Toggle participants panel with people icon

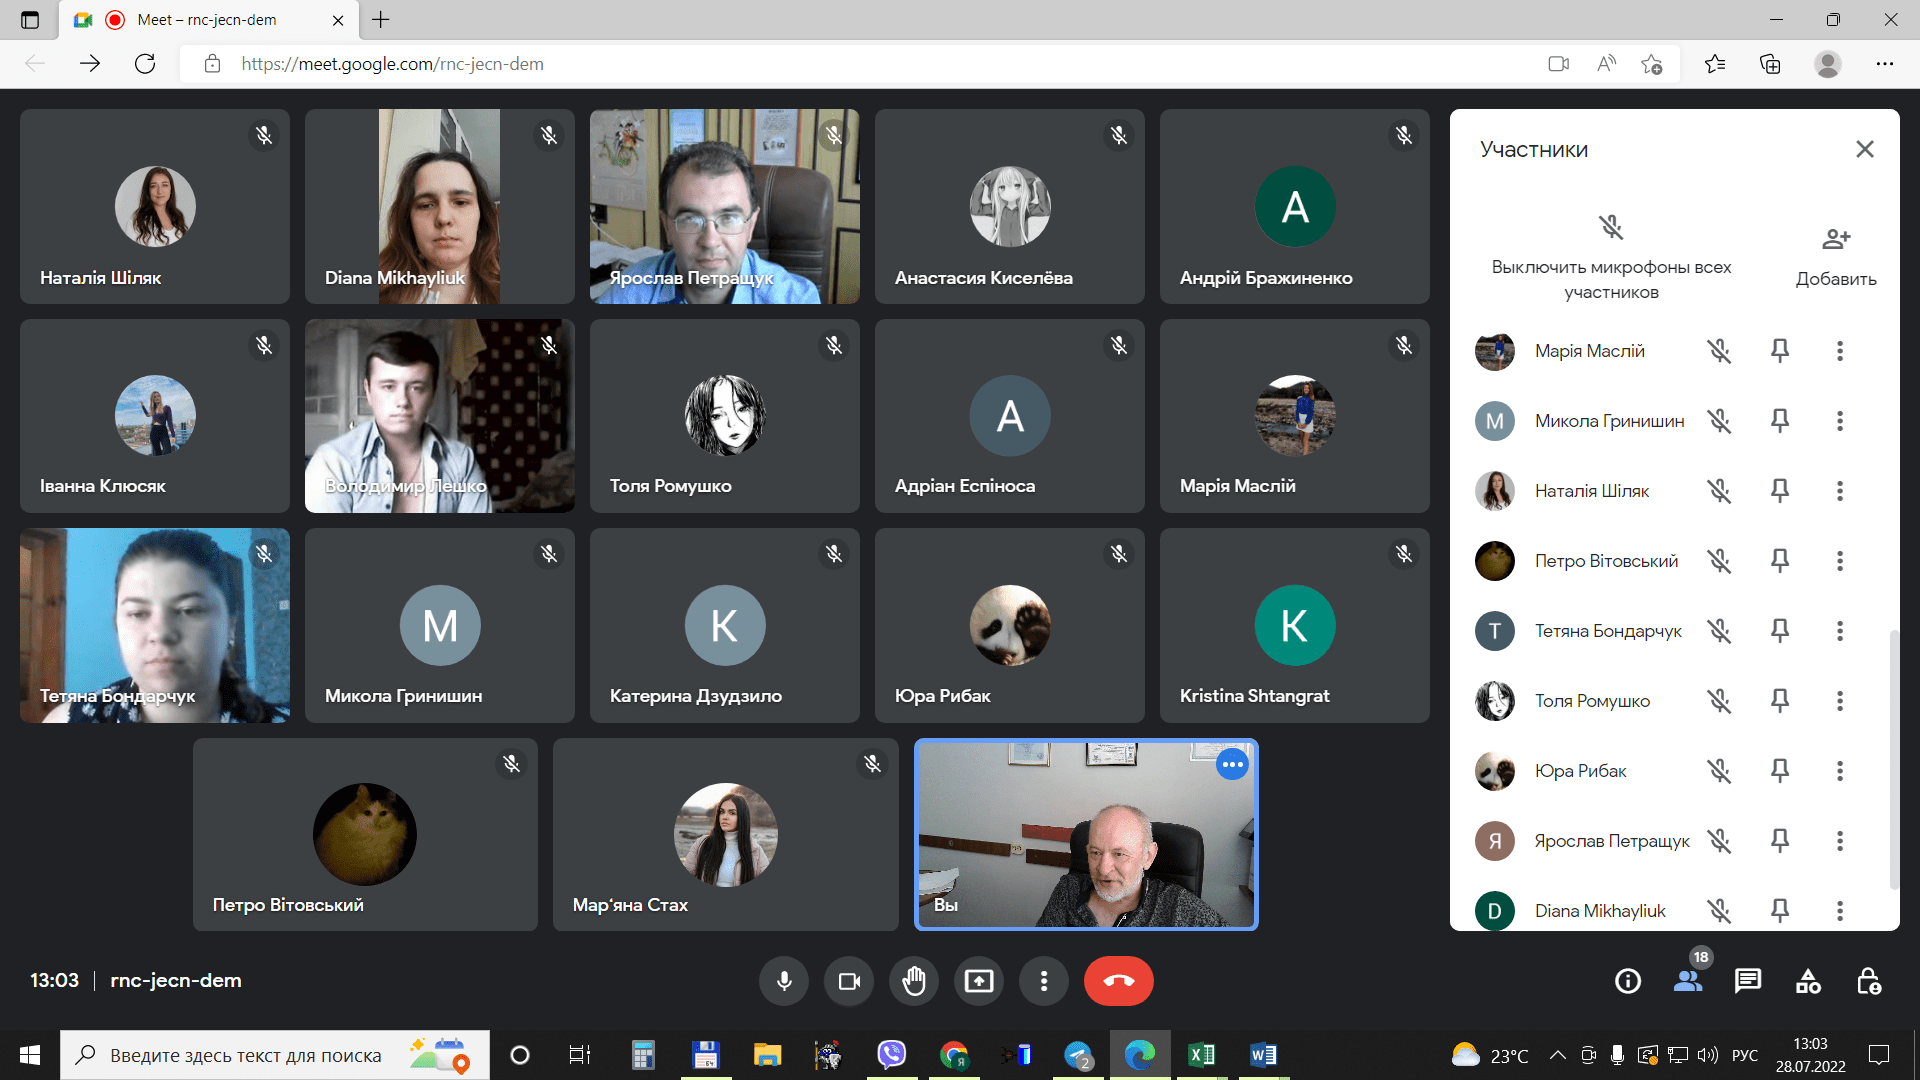tap(1688, 981)
